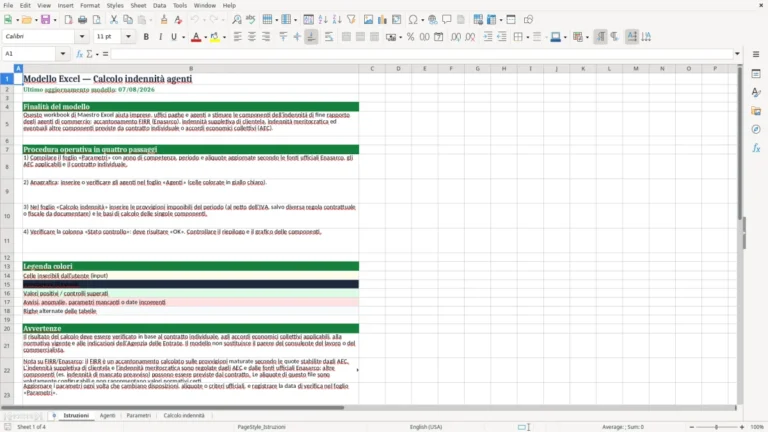
Task: Switch to the Calcolo indennità sheet tab
Action: [x=184, y=415]
